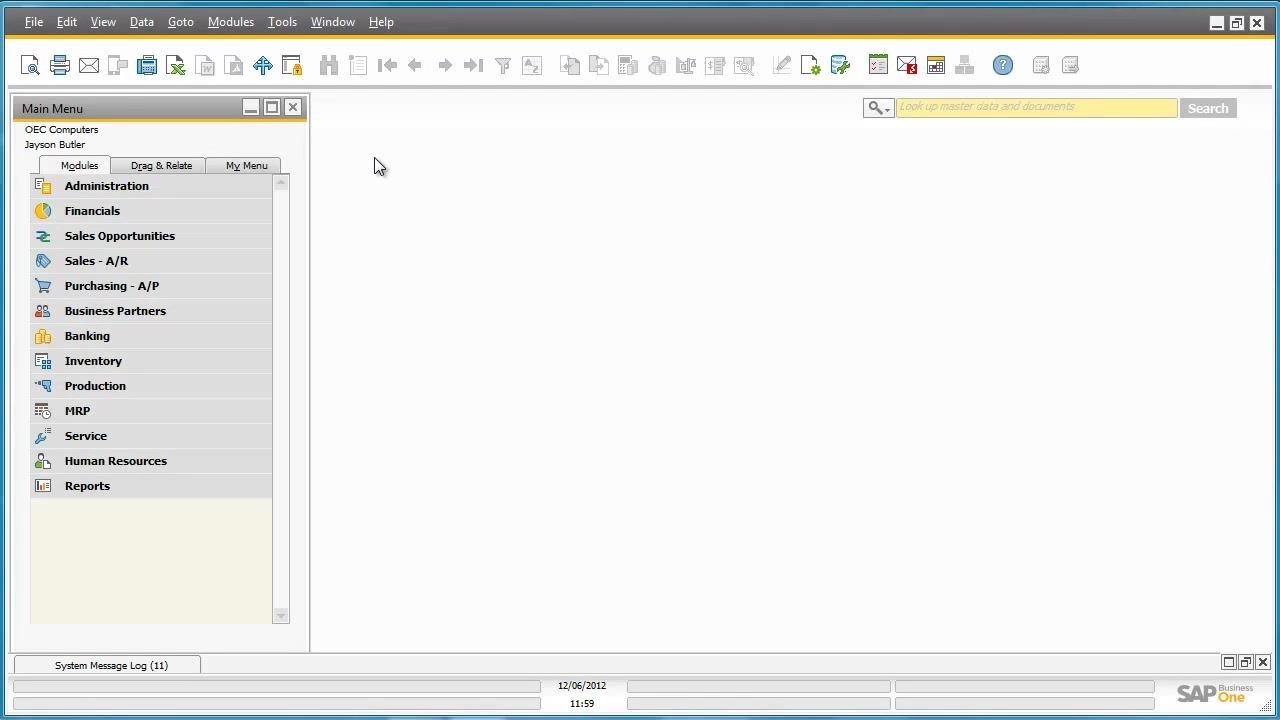This screenshot has height=720, width=1280.
Task: Open the Human Resources module
Action: pos(151,461)
